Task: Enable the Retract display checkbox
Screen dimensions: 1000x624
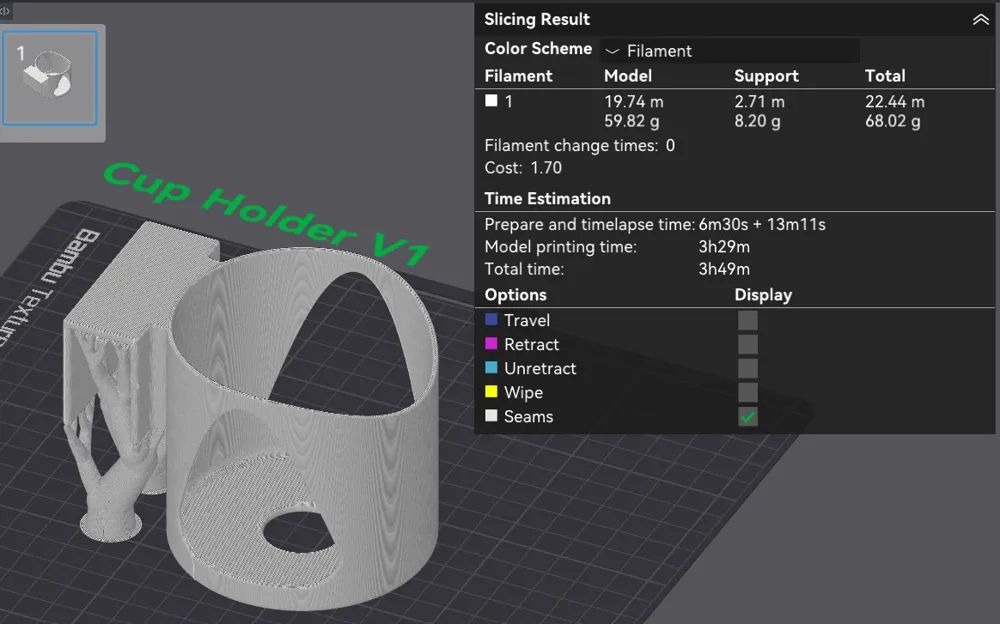Action: point(747,345)
